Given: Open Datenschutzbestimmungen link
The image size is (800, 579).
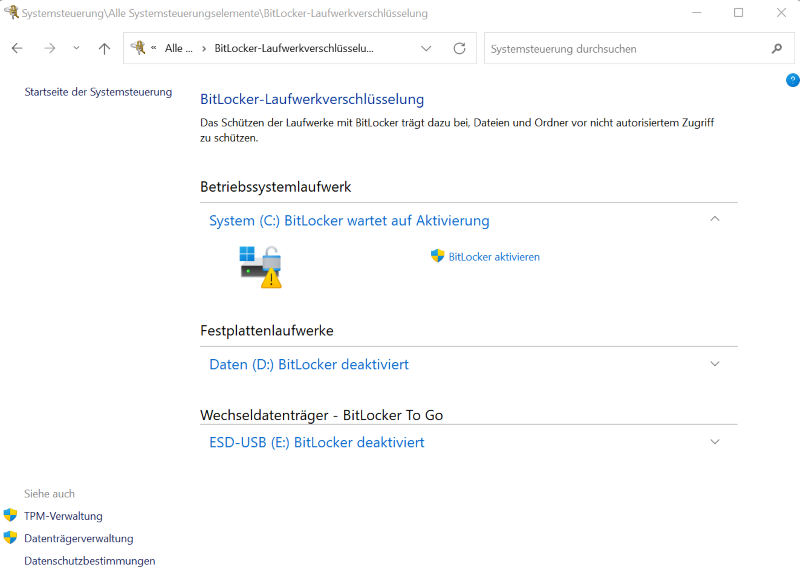Looking at the screenshot, I should 90,561.
